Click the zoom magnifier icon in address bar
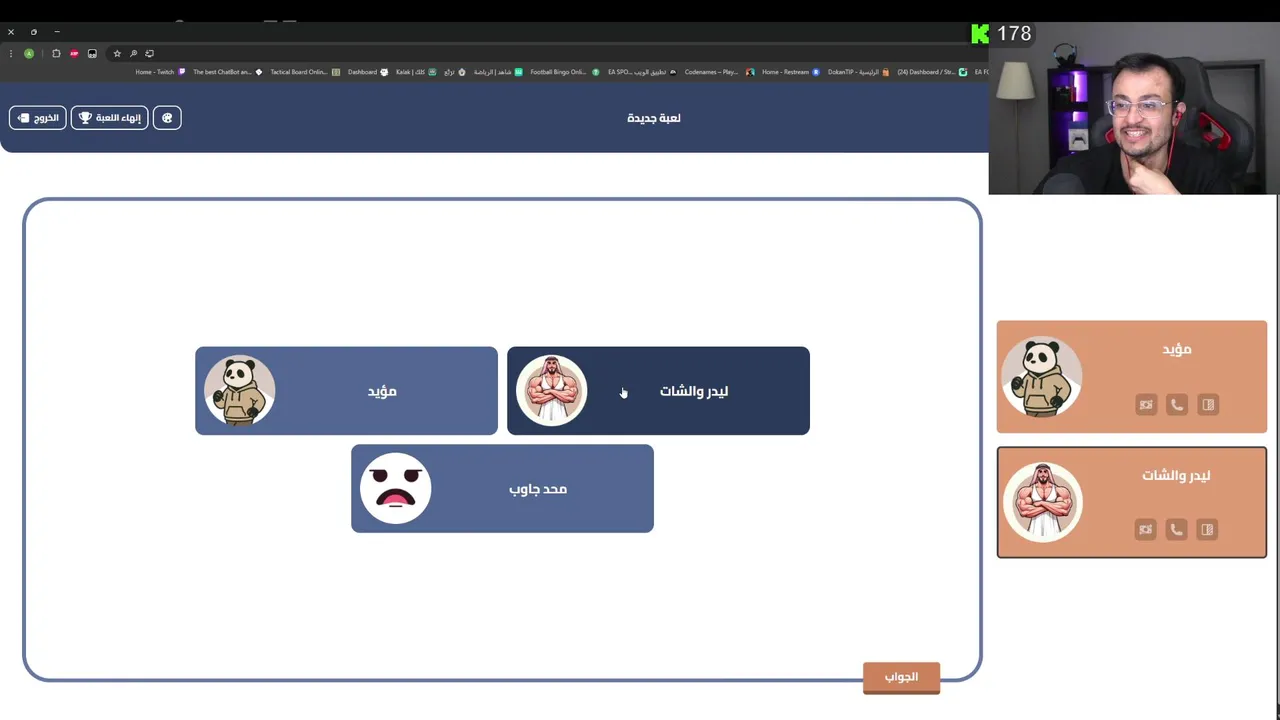 point(133,54)
